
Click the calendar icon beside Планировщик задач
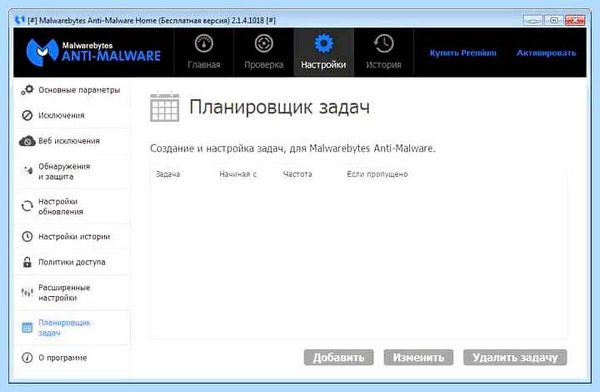[27, 328]
